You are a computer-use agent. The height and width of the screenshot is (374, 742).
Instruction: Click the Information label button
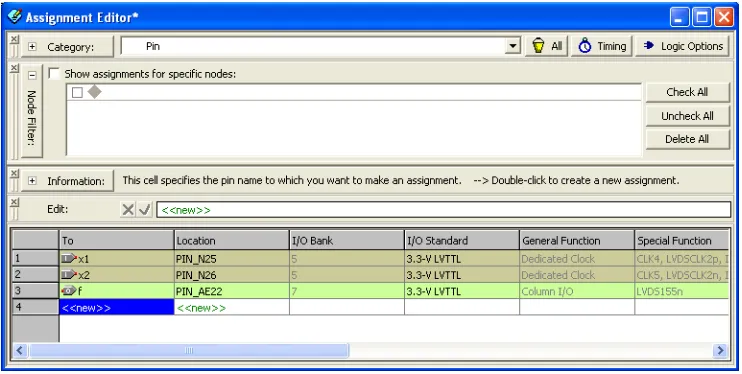pyautogui.click(x=67, y=181)
